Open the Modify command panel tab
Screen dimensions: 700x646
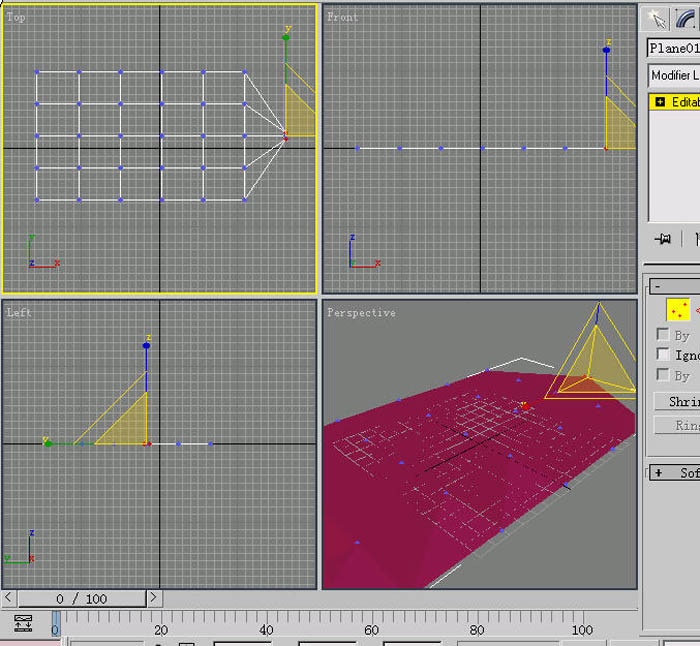[x=687, y=19]
